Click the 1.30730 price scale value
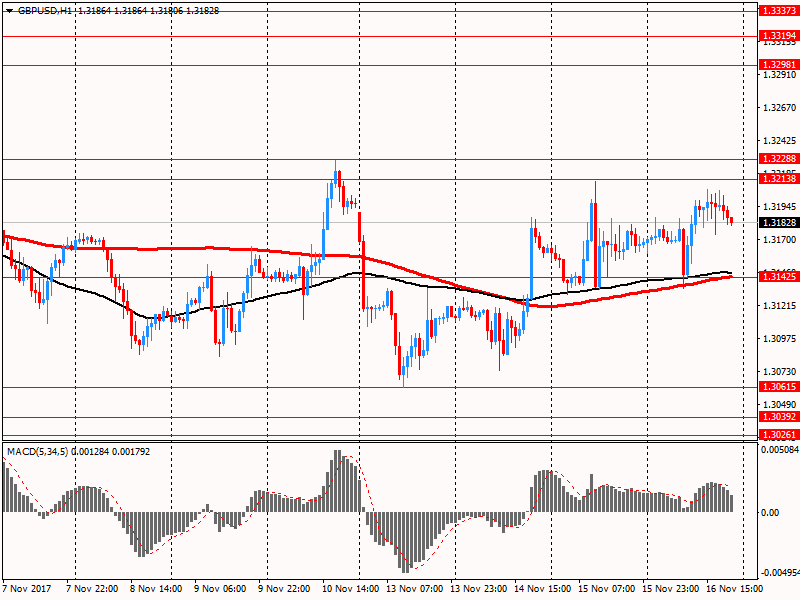The width and height of the screenshot is (800, 600). pos(780,372)
